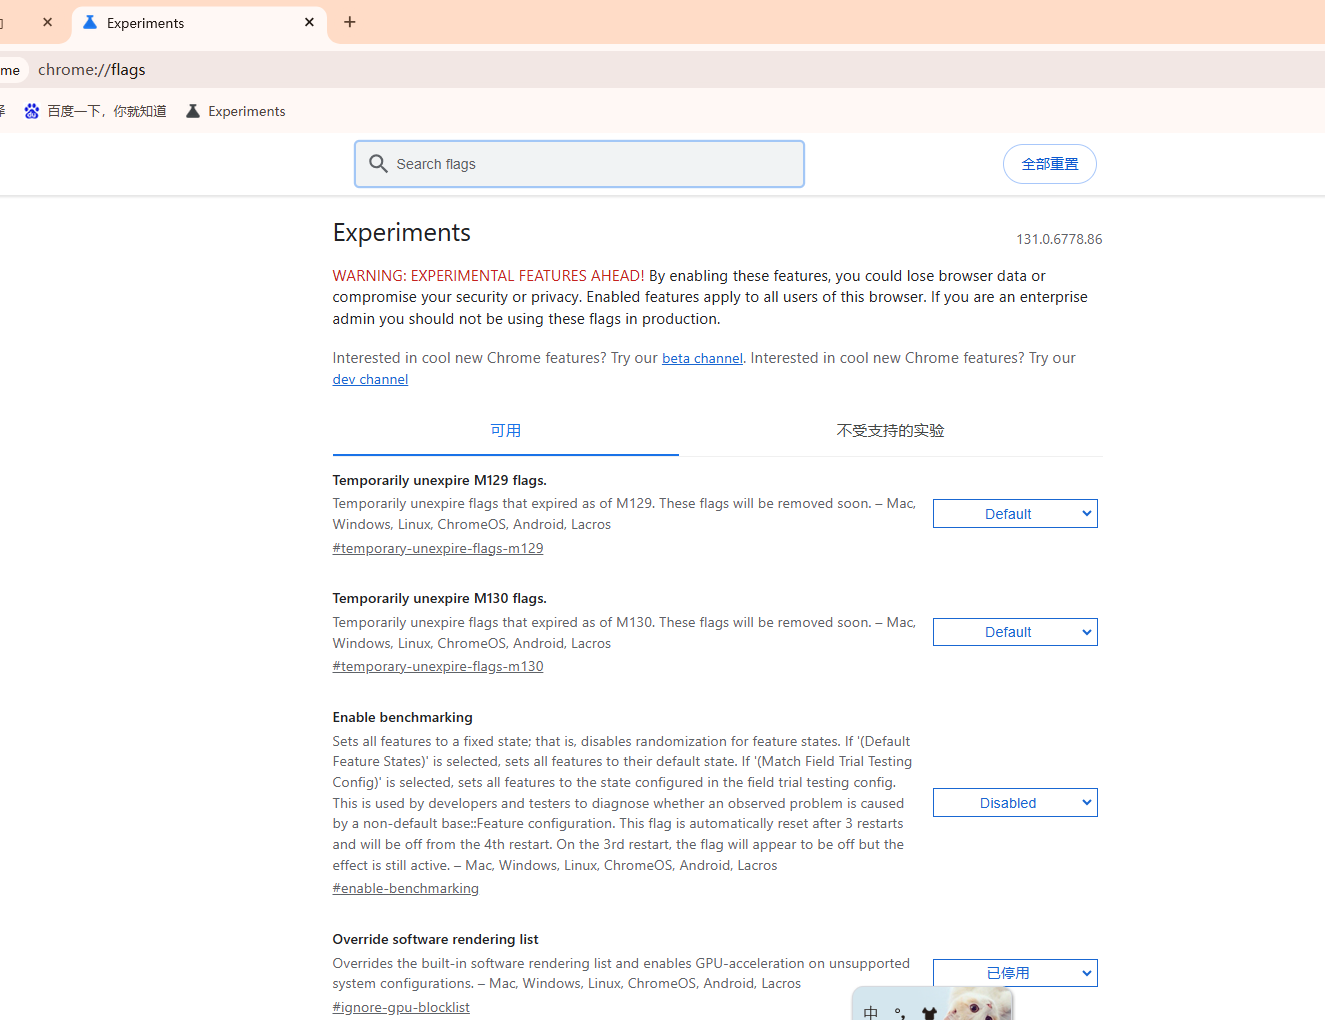This screenshot has width=1325, height=1020.
Task: Focus the Search flags input field
Action: coord(579,164)
